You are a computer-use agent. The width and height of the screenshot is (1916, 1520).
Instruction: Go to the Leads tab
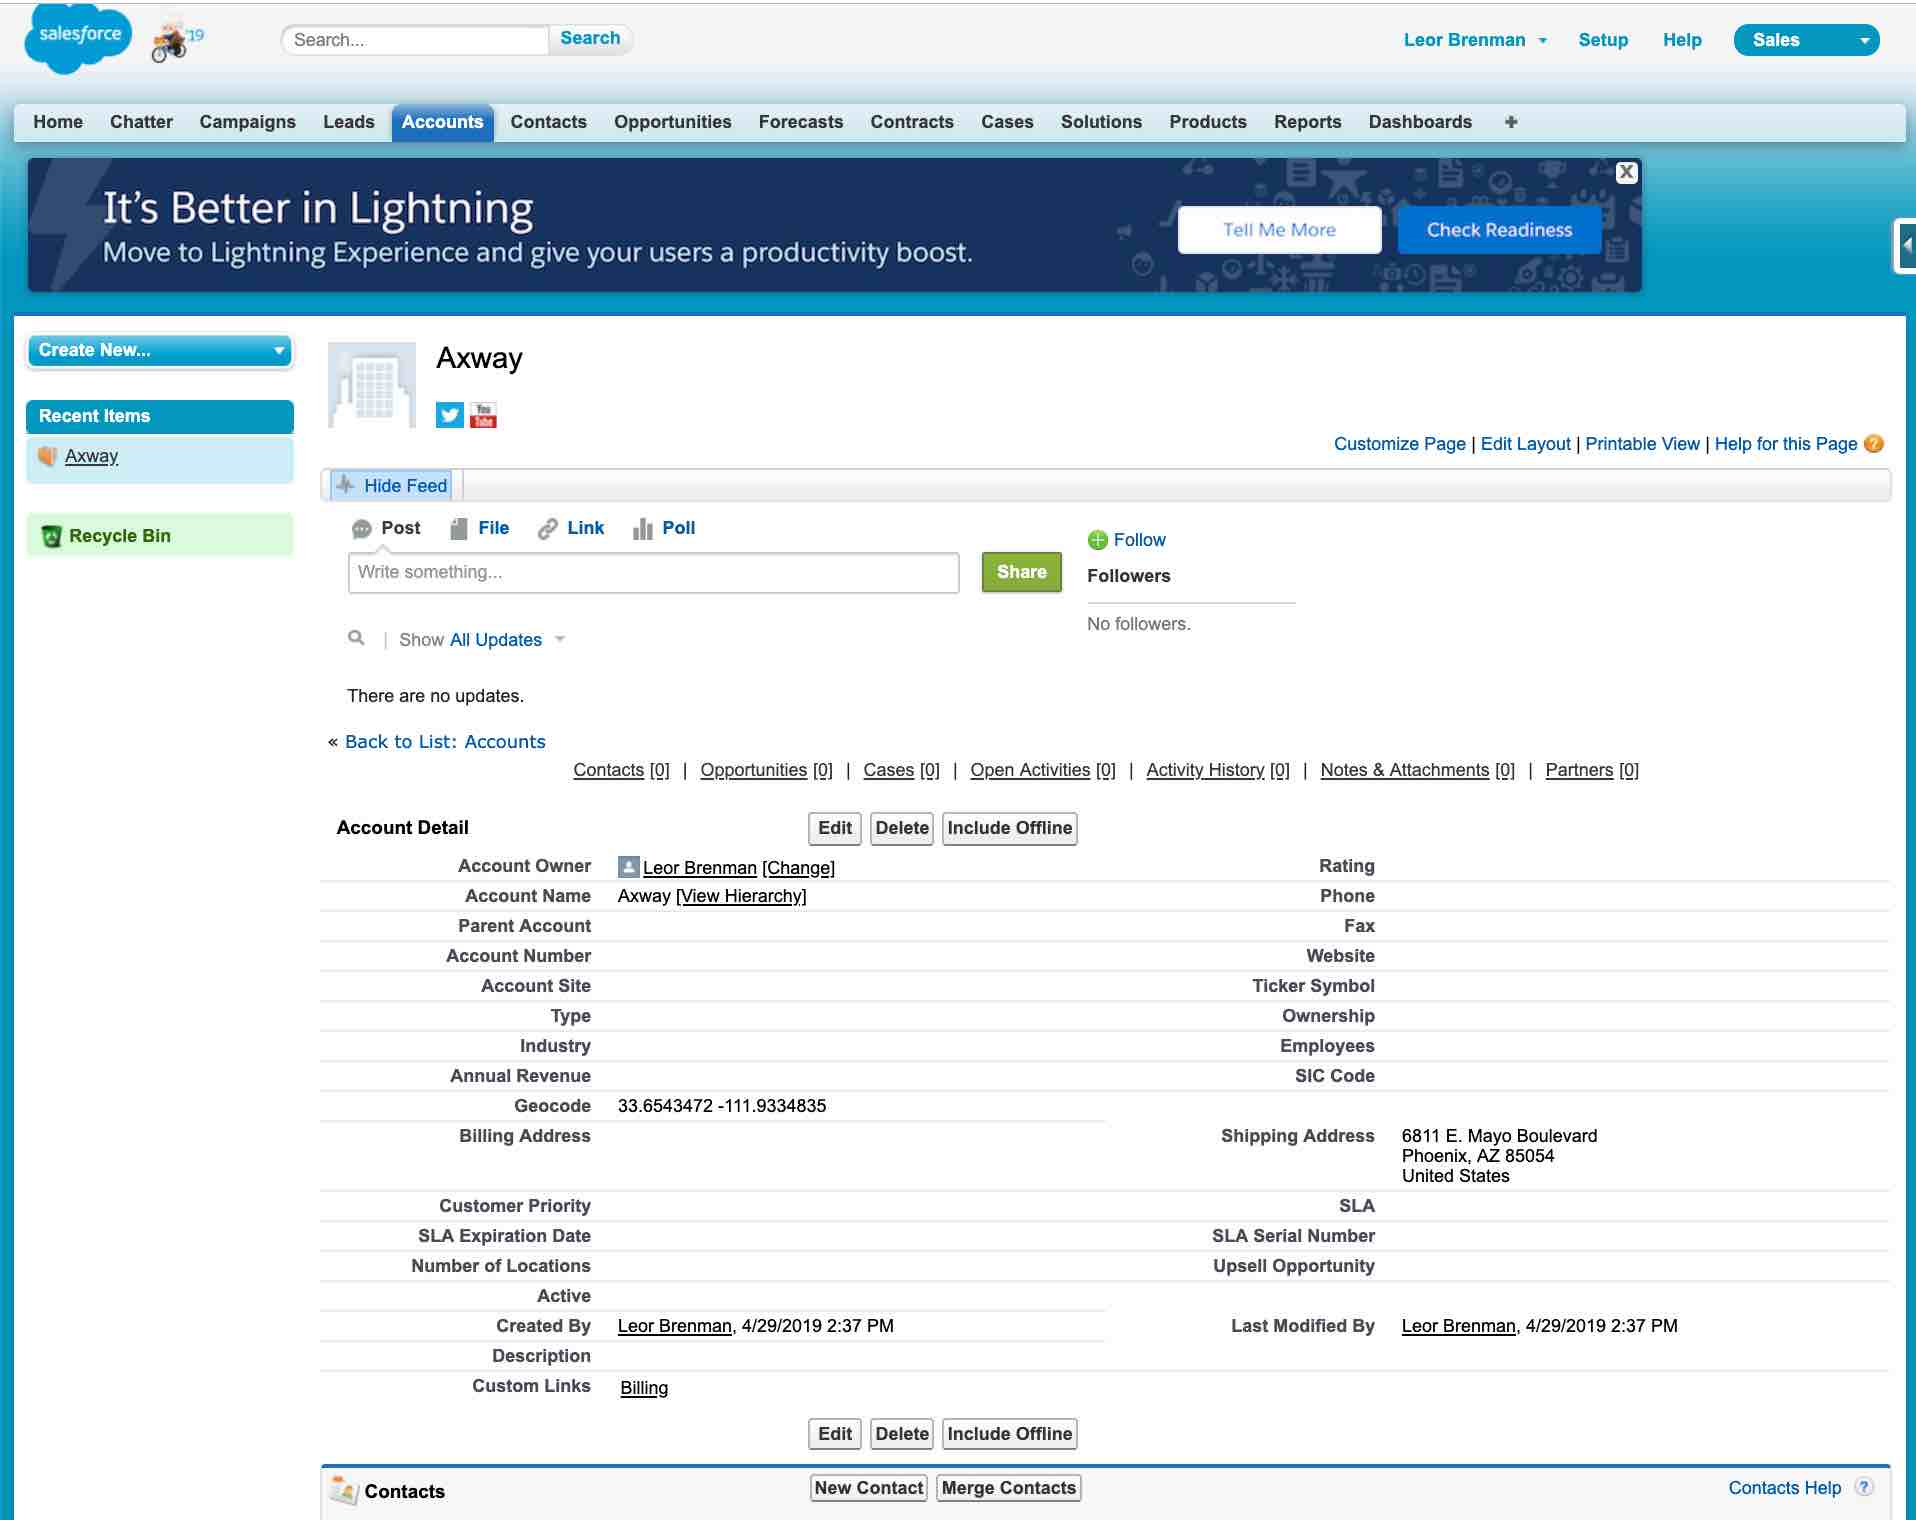click(348, 122)
